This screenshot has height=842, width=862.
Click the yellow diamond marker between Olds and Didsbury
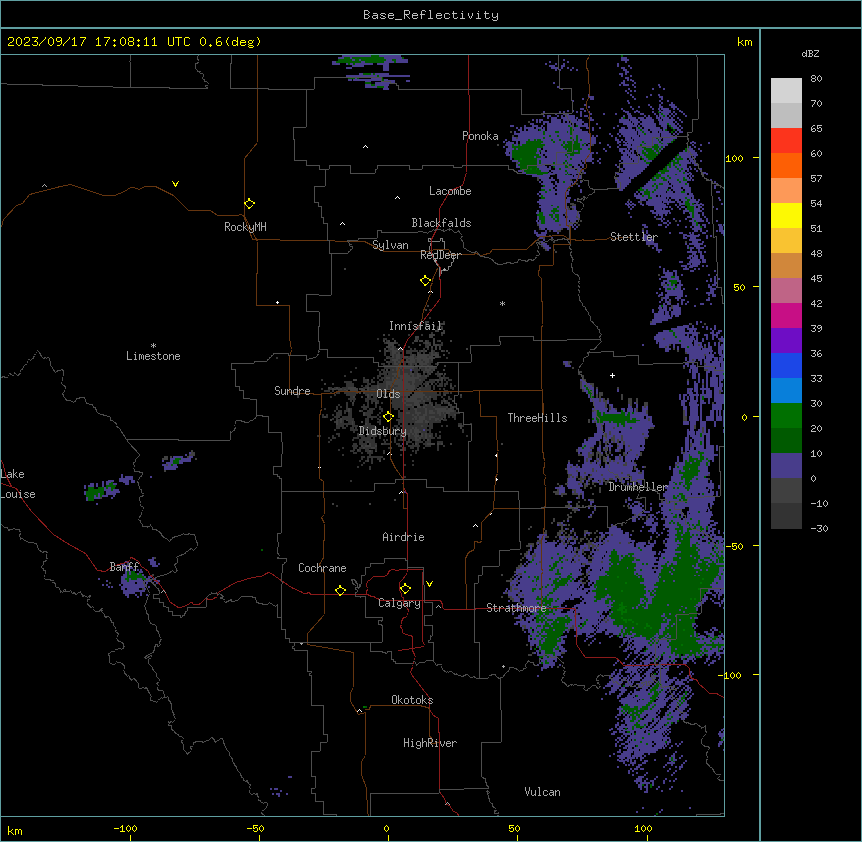point(388,417)
